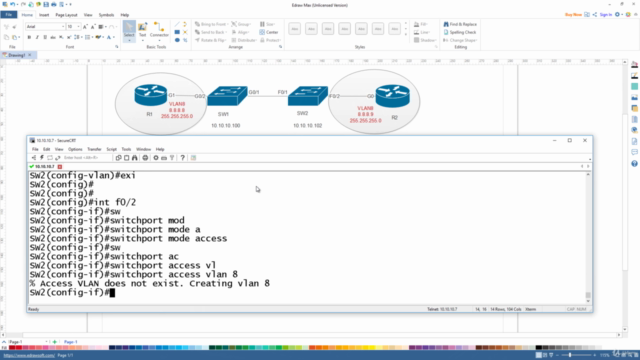Click Find & Replace button
This screenshot has width=640, height=360.
(x=460, y=24)
